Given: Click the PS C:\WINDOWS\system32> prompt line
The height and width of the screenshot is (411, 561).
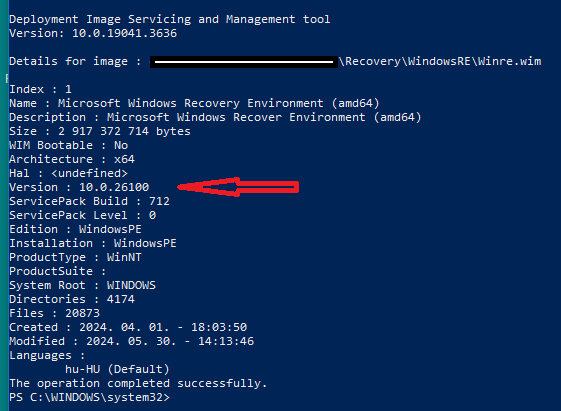Looking at the screenshot, I should [89, 397].
